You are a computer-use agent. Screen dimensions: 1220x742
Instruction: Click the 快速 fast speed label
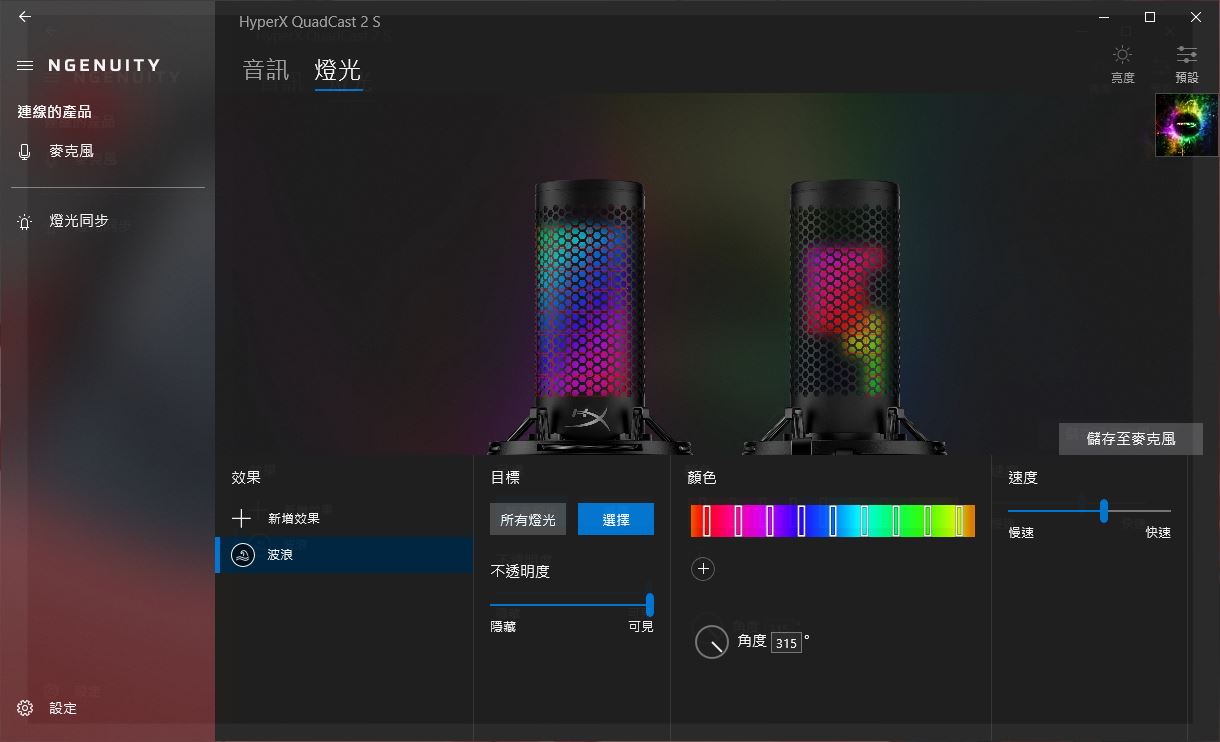click(x=1158, y=533)
